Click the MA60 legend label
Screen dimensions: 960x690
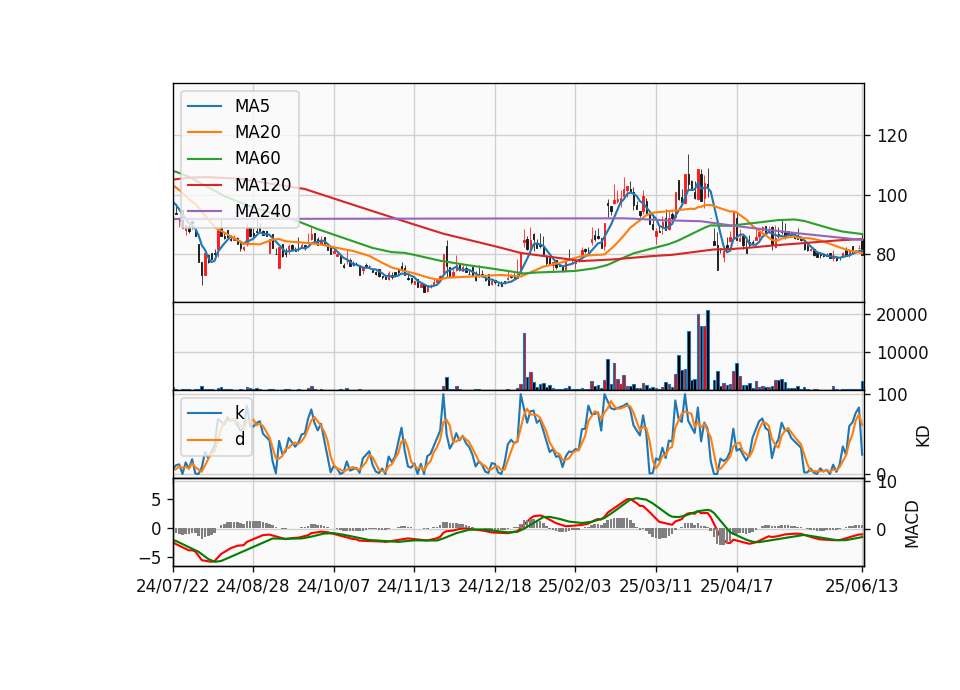(257, 159)
